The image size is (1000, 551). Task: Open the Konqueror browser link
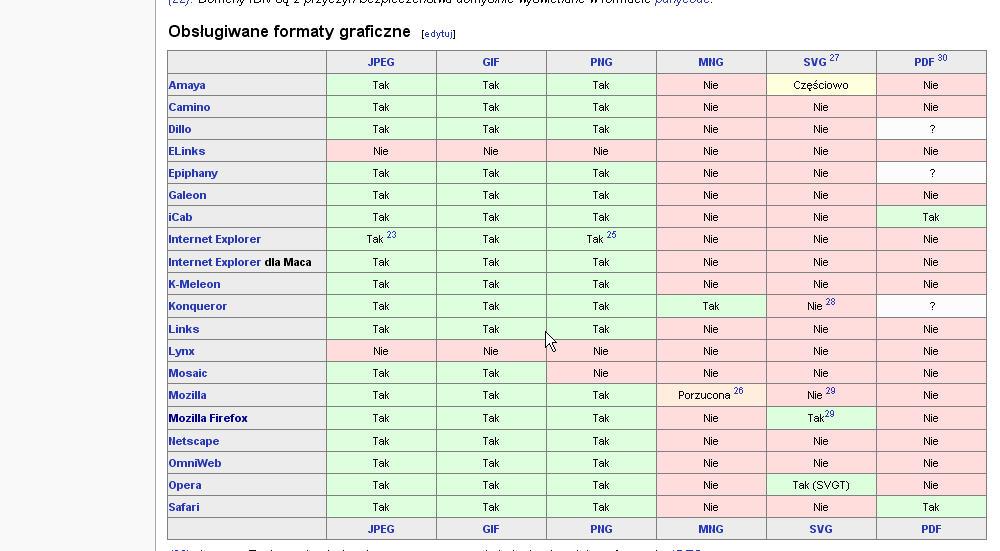(x=198, y=306)
